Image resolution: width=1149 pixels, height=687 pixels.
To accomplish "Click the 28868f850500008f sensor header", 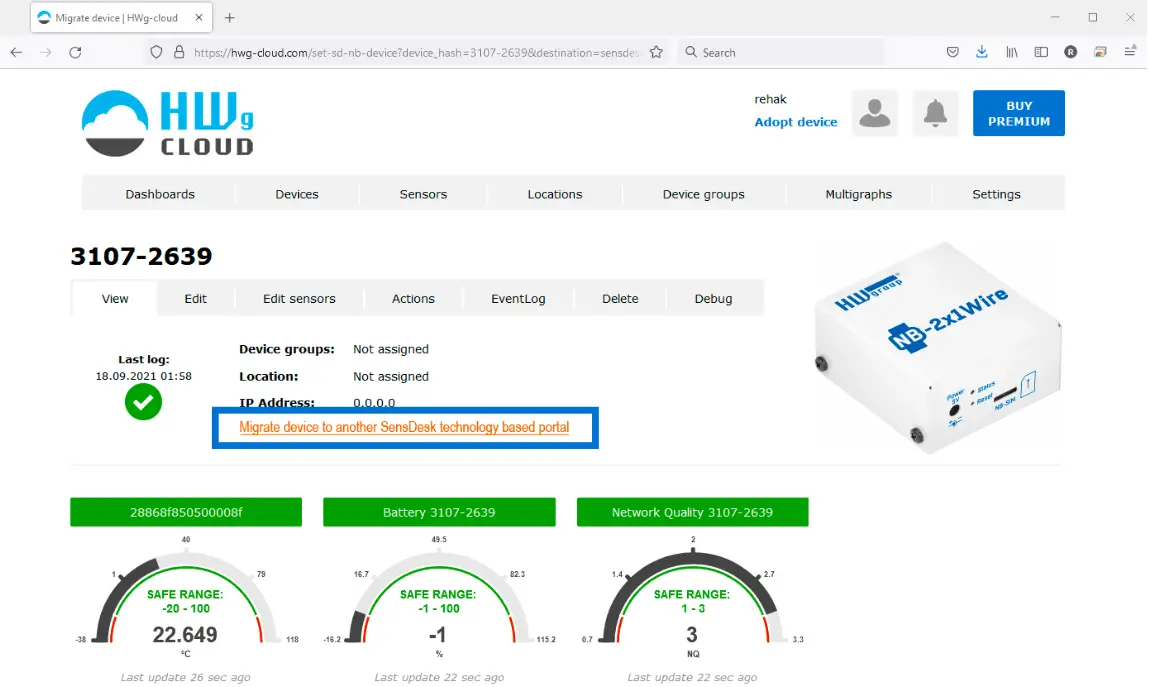I will tap(186, 512).
